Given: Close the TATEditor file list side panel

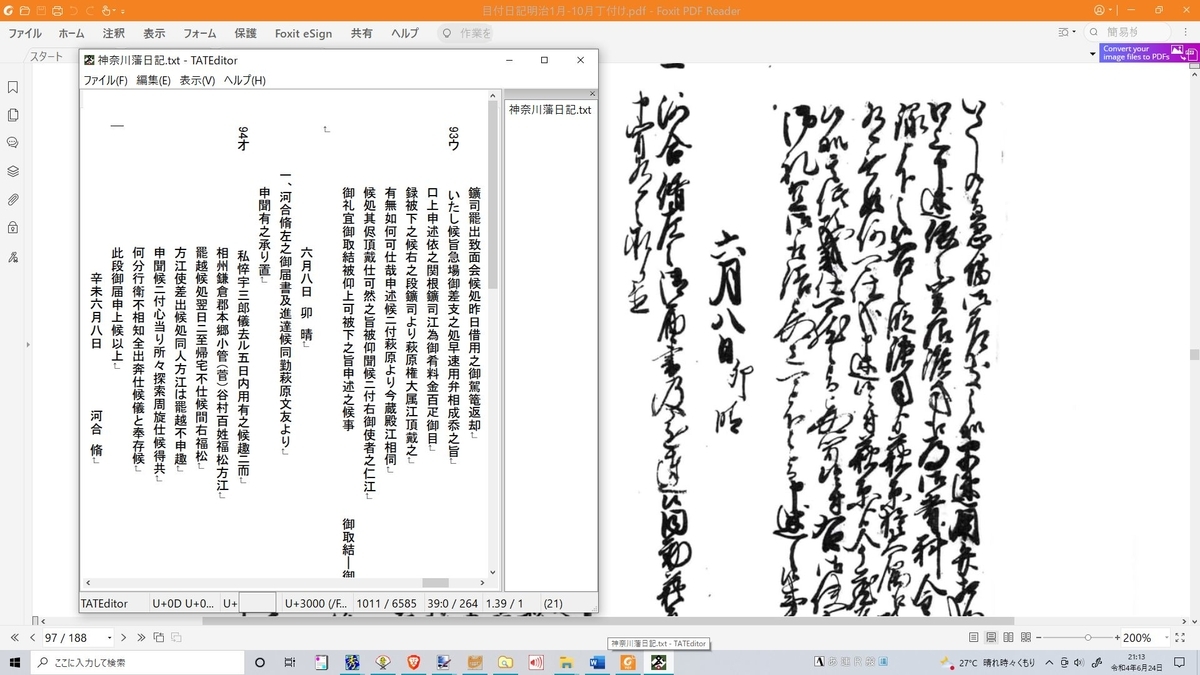Looking at the screenshot, I should tap(591, 93).
